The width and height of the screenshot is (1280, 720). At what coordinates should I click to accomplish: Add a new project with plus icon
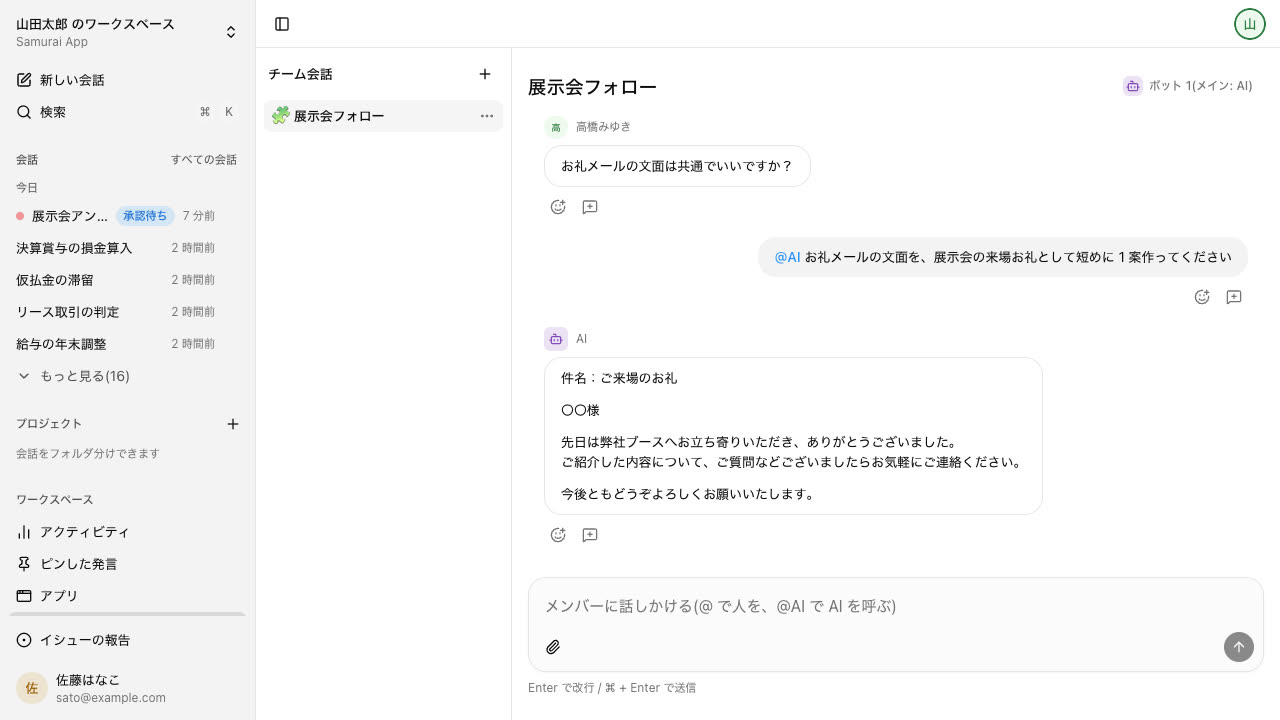tap(233, 424)
